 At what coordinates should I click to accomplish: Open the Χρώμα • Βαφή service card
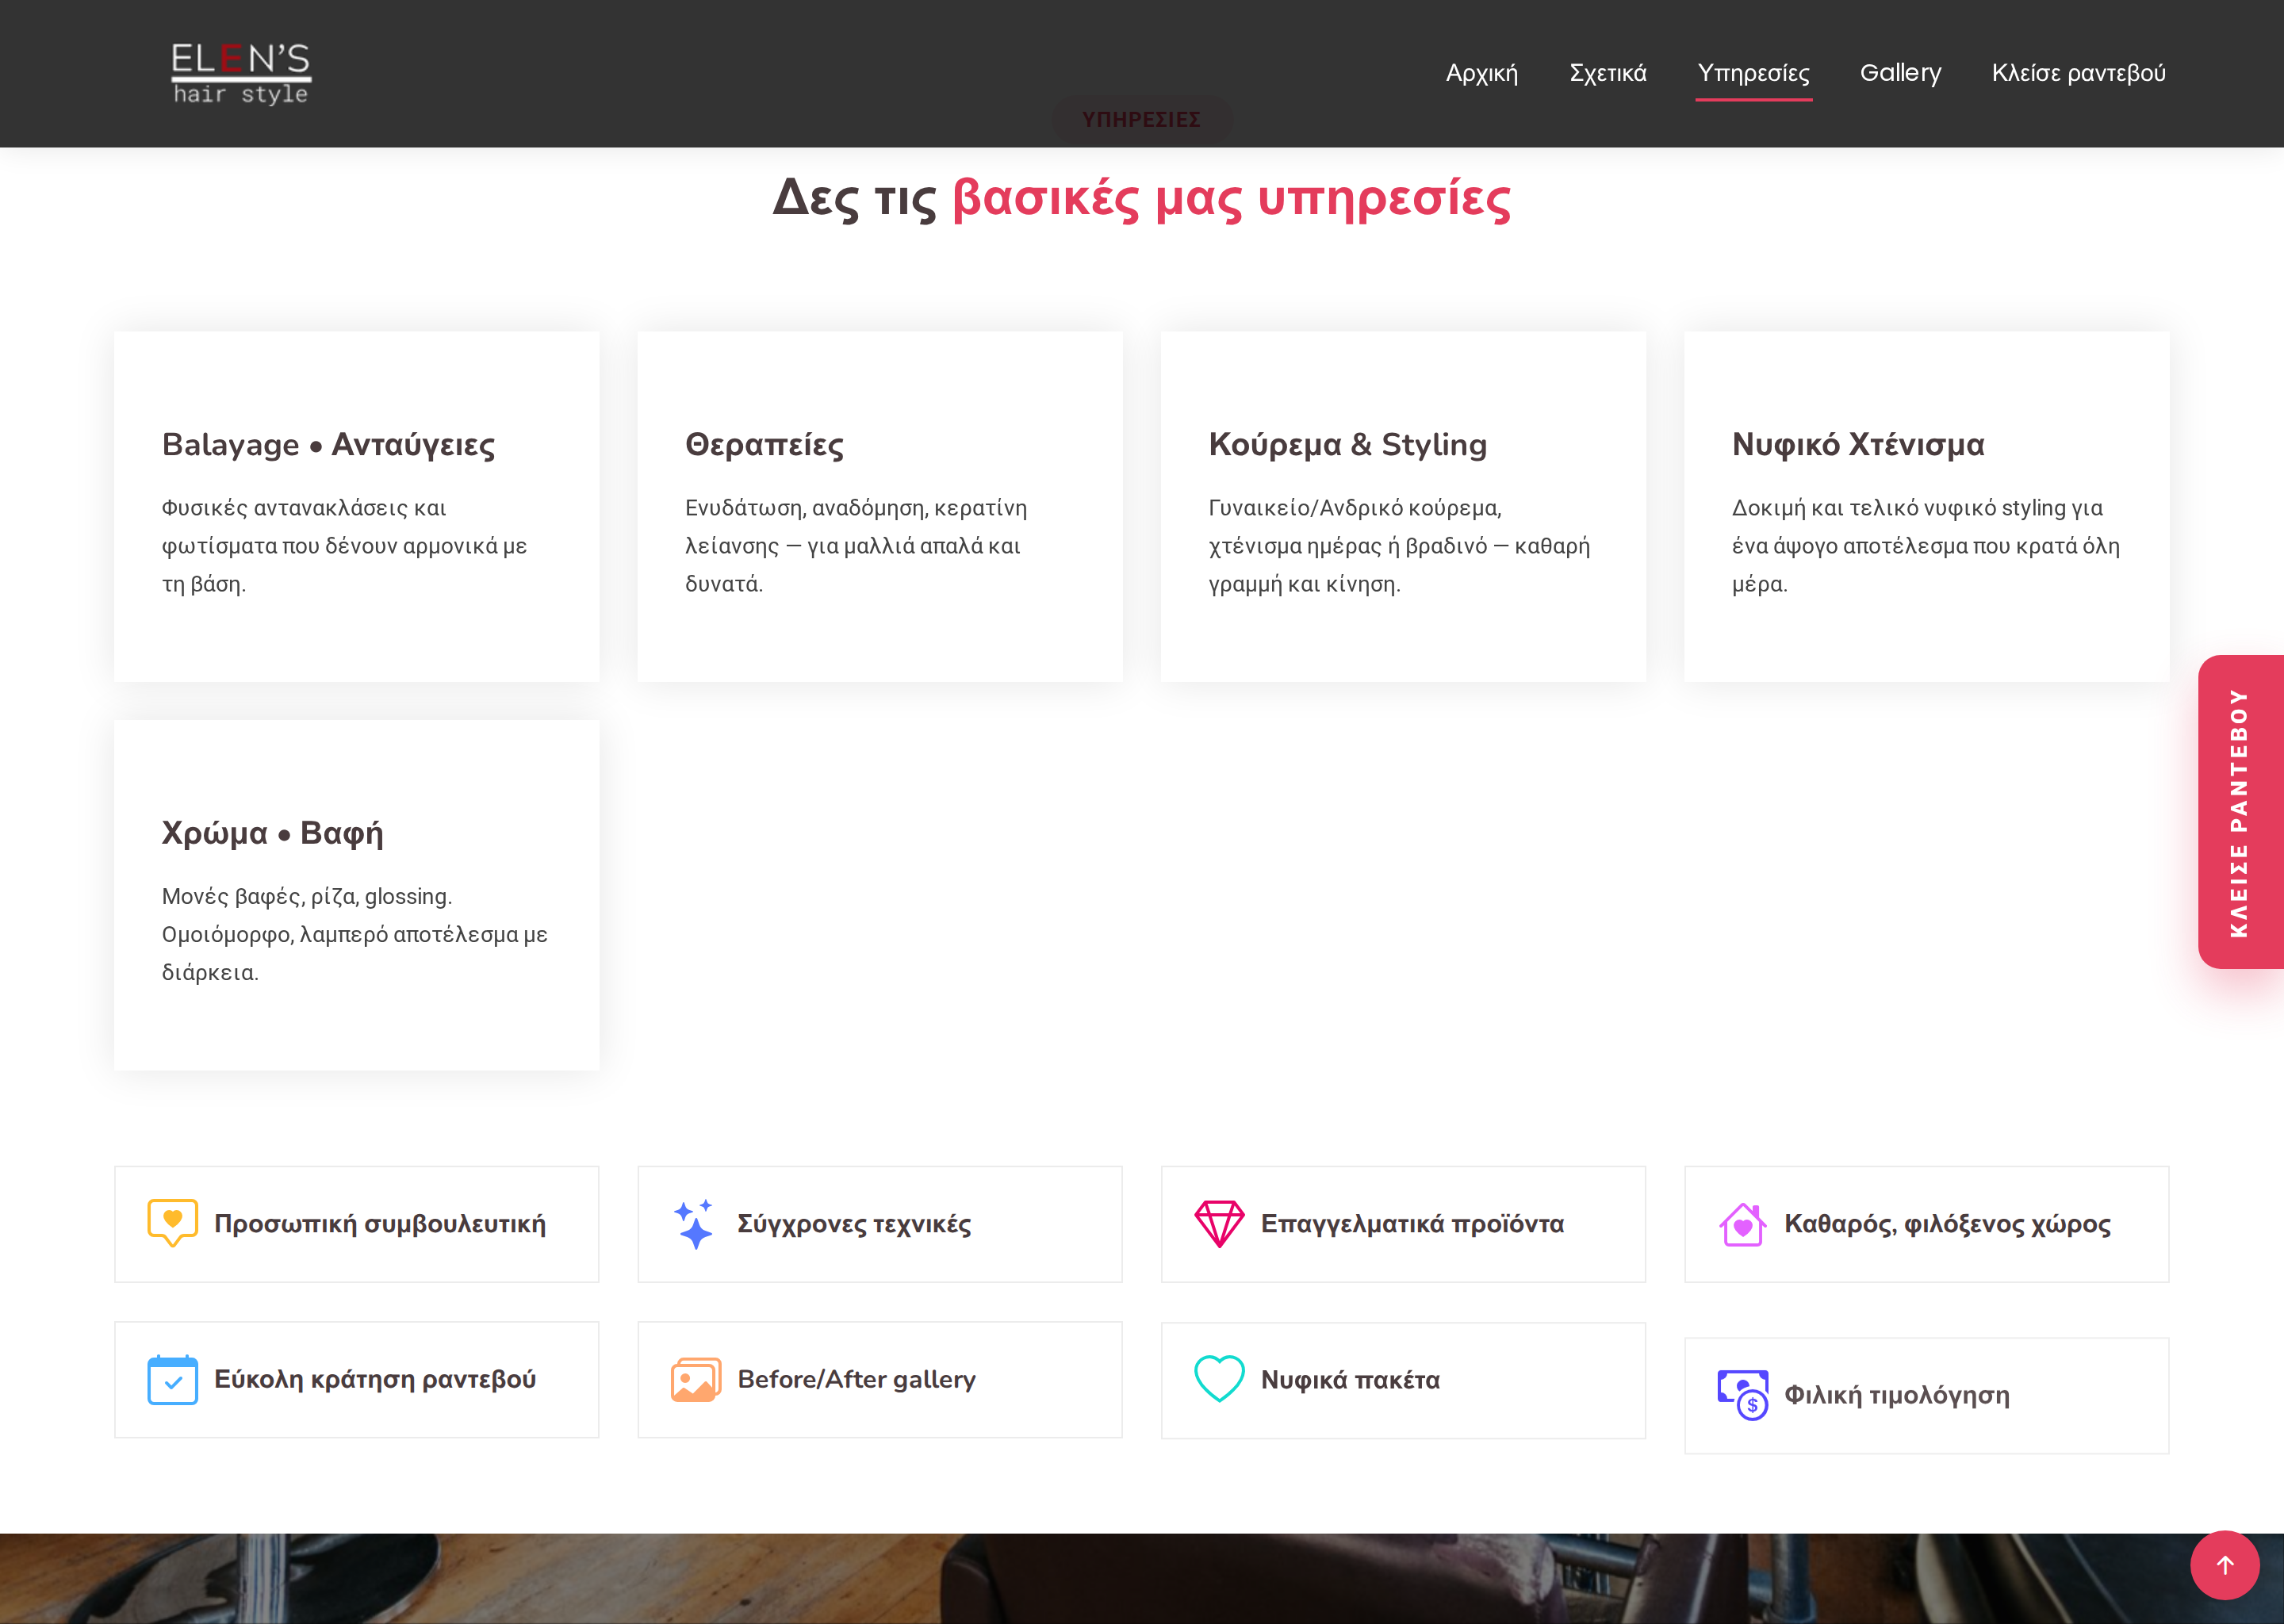point(357,895)
